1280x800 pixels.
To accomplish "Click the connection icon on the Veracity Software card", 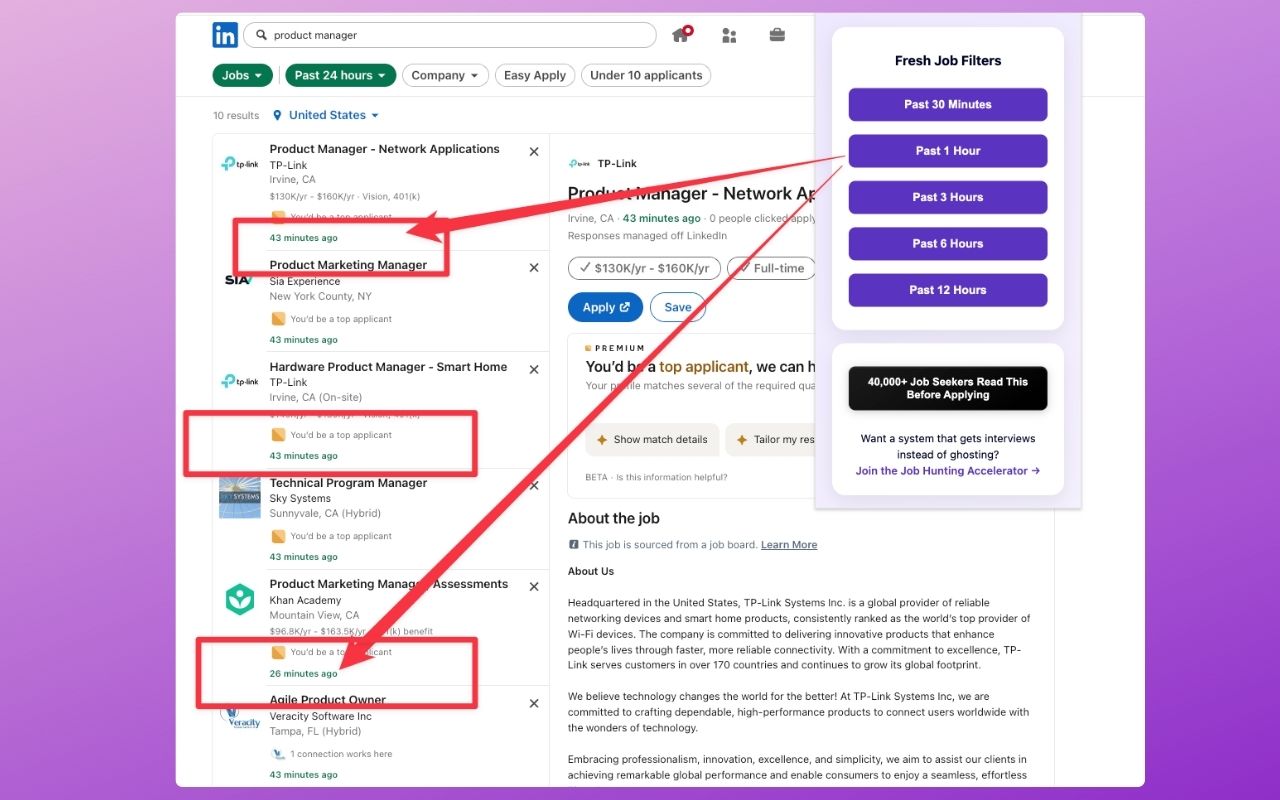I will [278, 754].
